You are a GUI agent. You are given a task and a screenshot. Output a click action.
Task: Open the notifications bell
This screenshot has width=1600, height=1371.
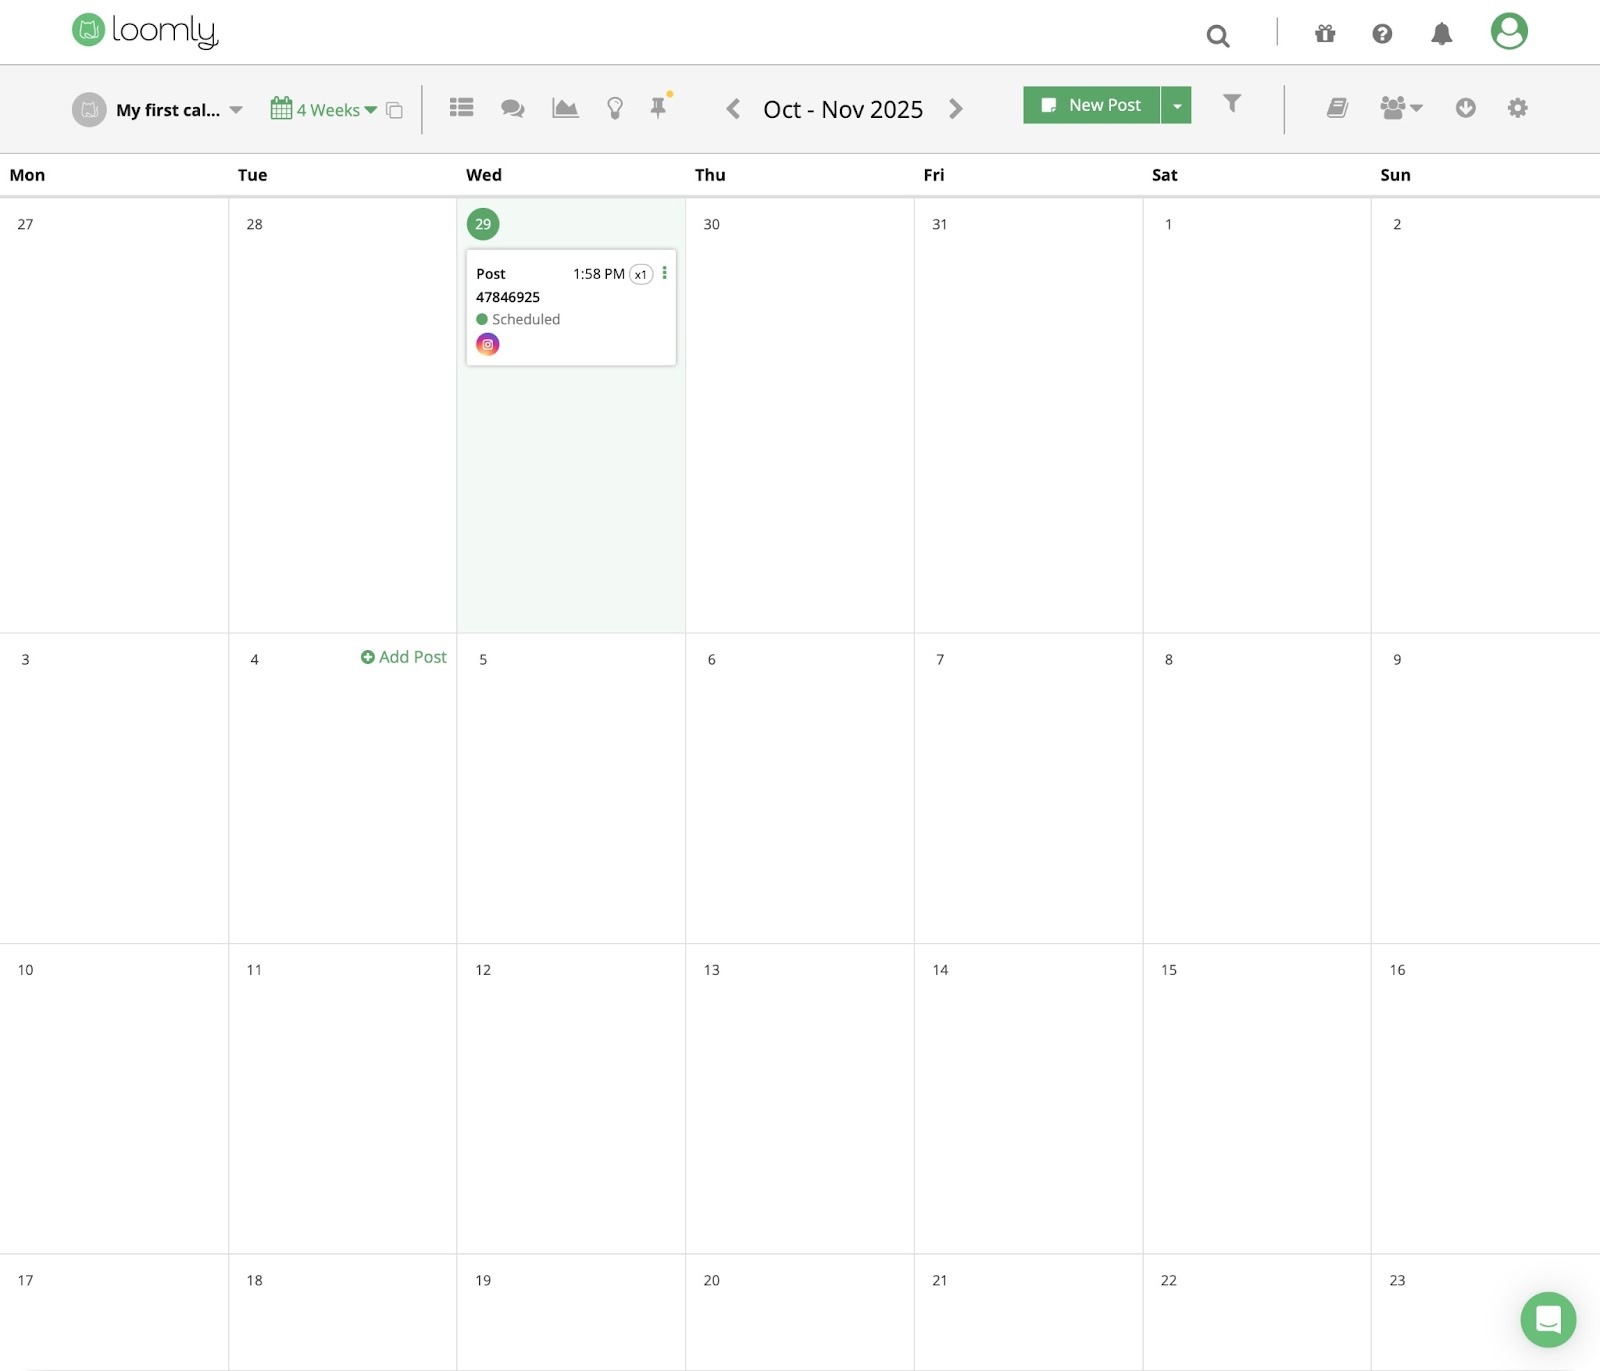click(x=1440, y=34)
